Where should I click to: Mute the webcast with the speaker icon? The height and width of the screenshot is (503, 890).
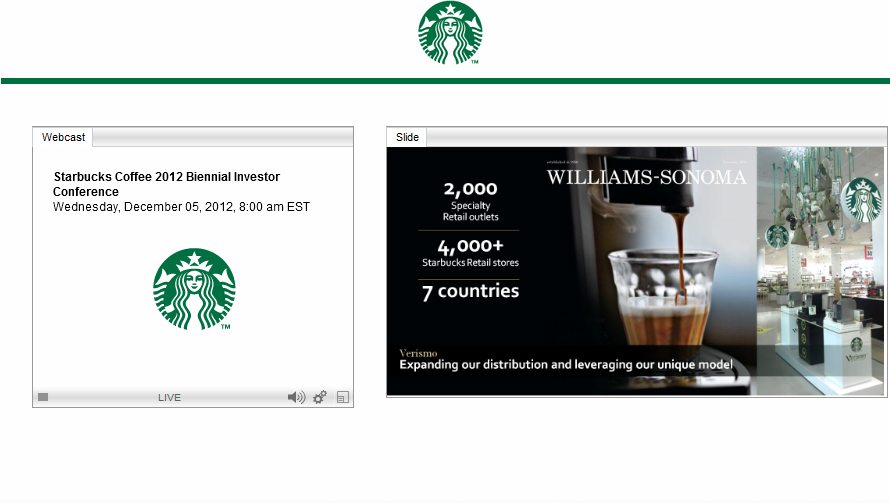point(296,397)
